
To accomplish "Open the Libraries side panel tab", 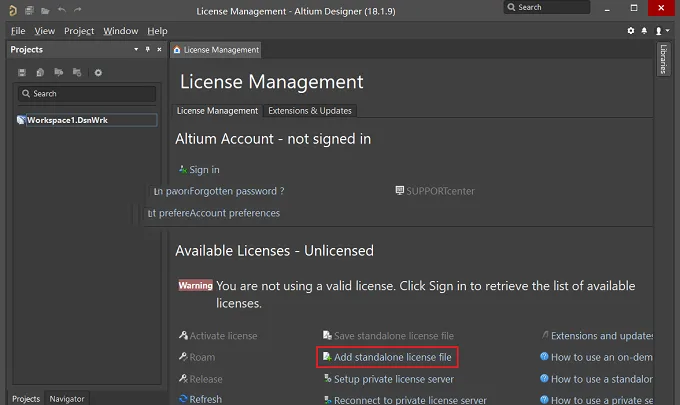I will [x=664, y=59].
